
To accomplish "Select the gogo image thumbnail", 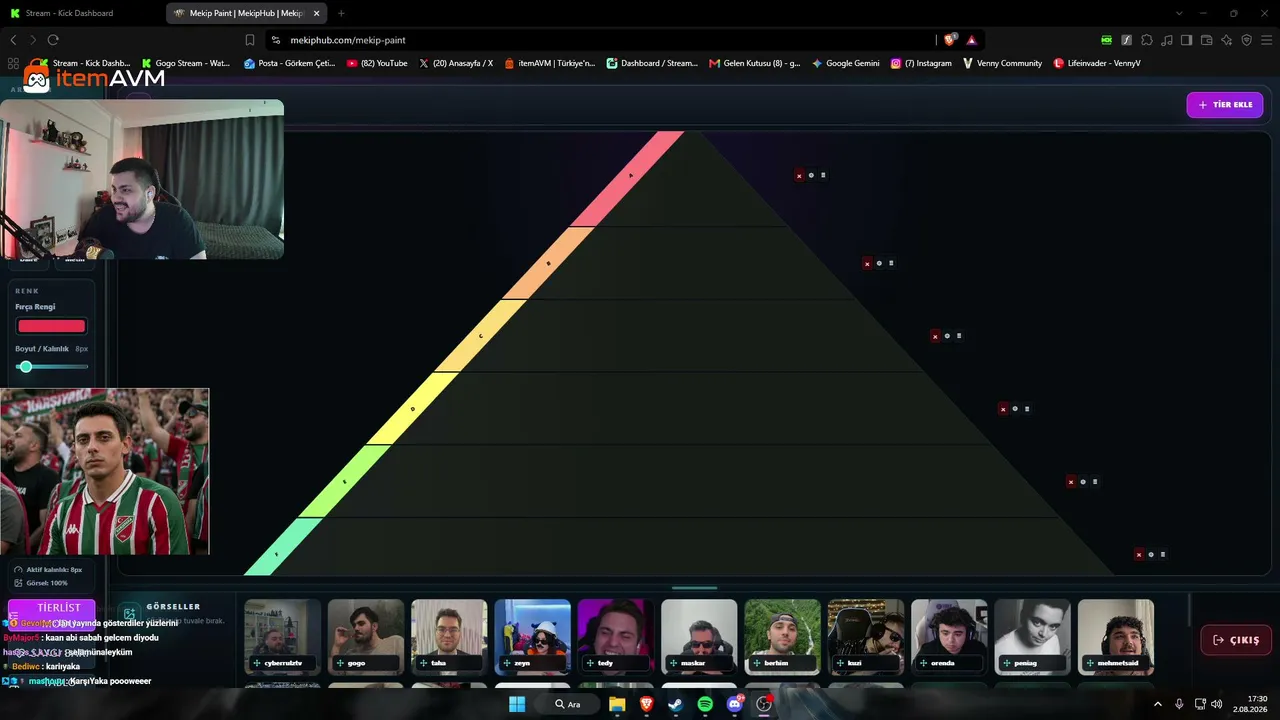I will (x=366, y=637).
